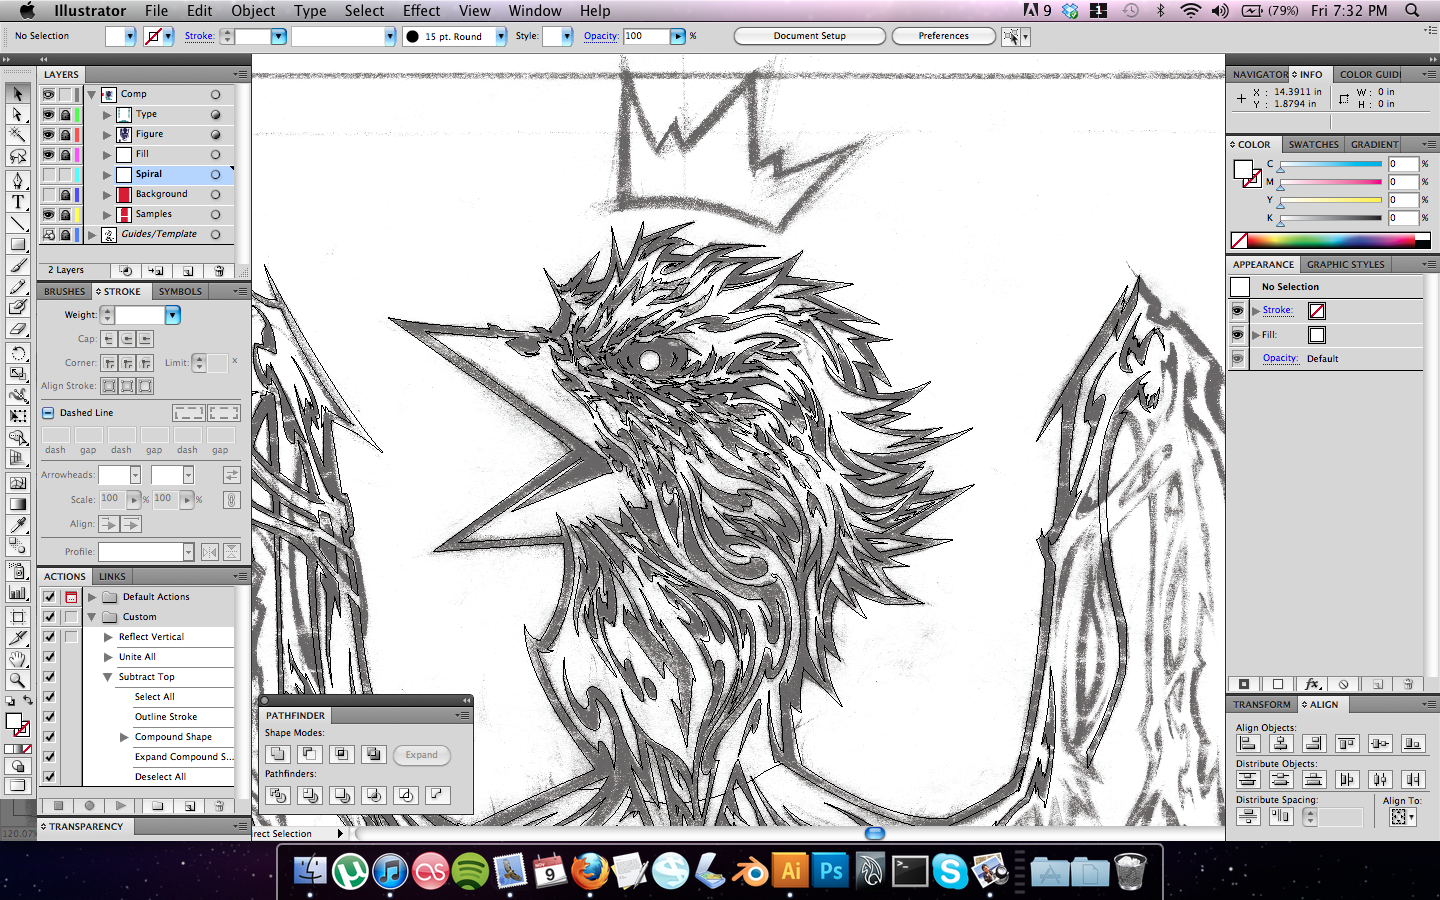Click the Preferences button
This screenshot has width=1440, height=900.
point(944,36)
